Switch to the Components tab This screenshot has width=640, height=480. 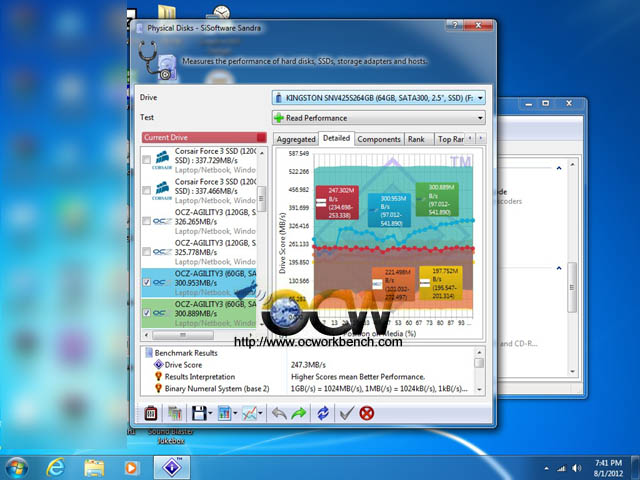click(379, 139)
